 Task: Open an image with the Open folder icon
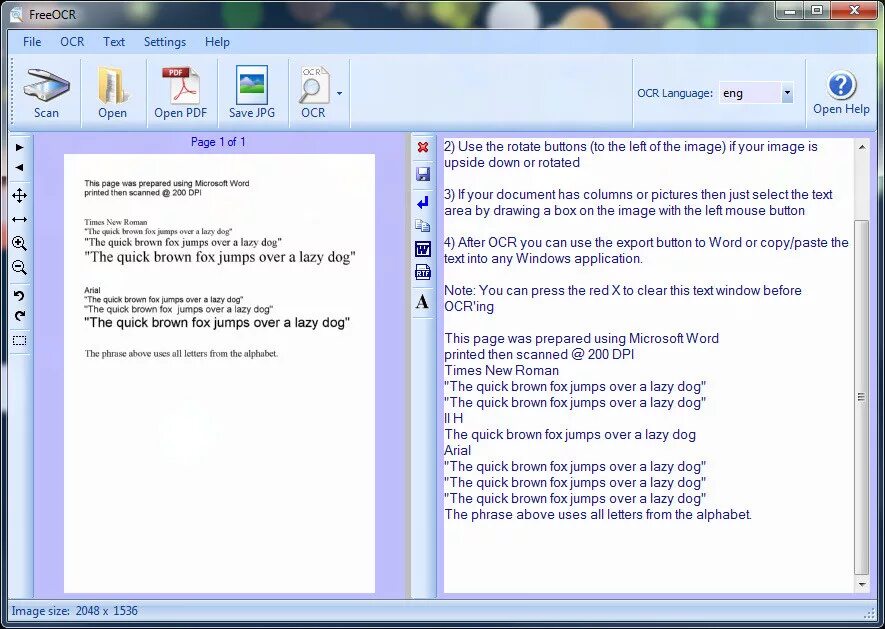pyautogui.click(x=112, y=94)
